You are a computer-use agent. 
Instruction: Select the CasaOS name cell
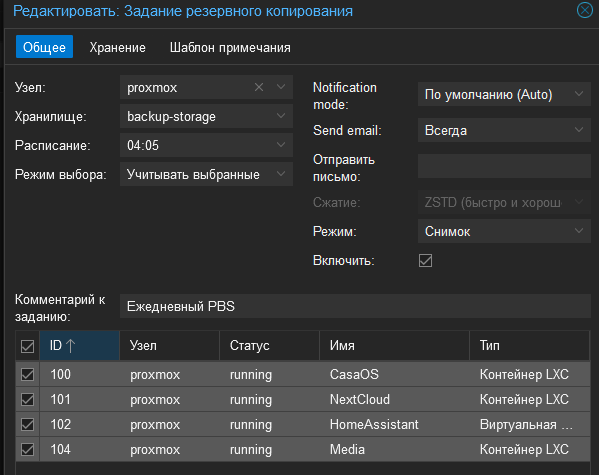tap(354, 374)
